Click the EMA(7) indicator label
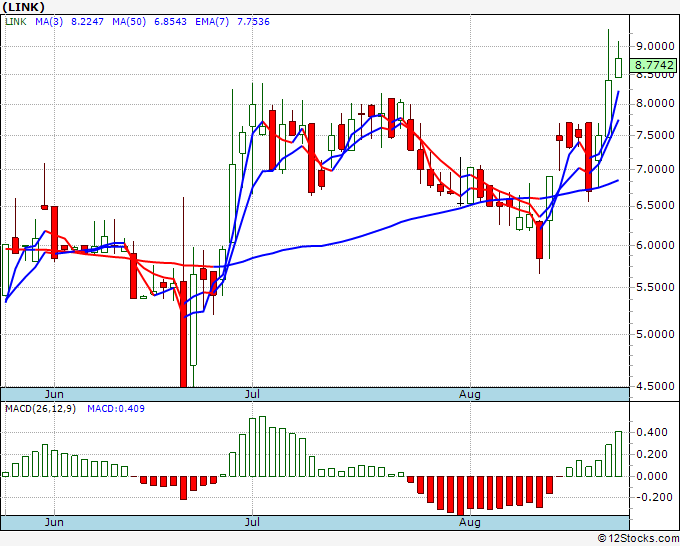Image resolution: width=680 pixels, height=546 pixels. [212, 22]
